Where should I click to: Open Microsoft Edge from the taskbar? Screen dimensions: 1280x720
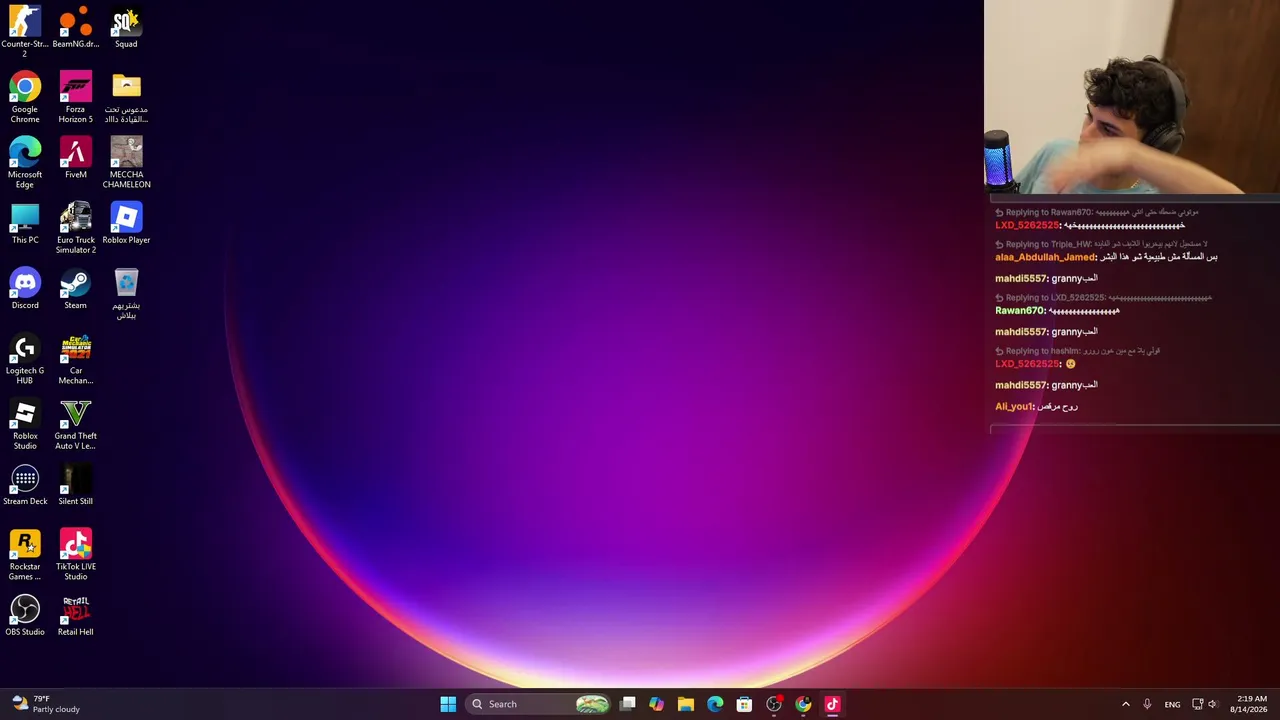pos(715,704)
